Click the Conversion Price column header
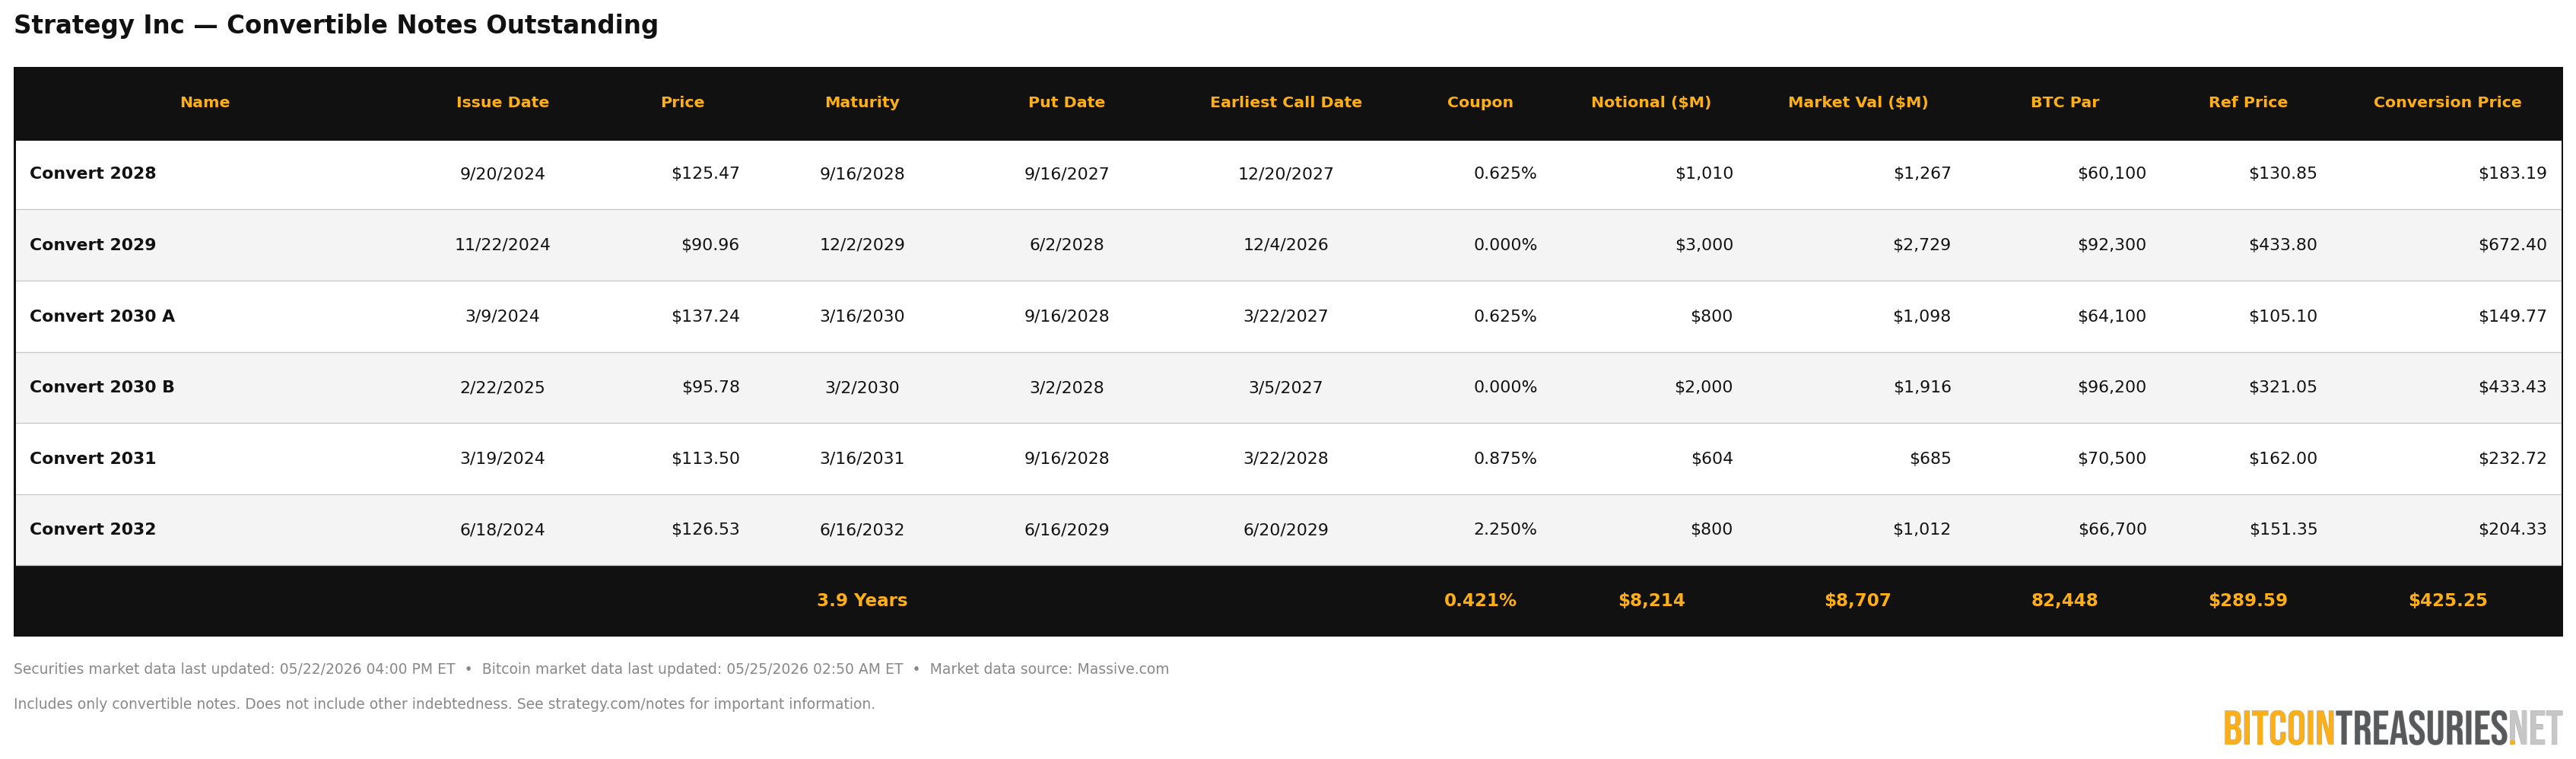The height and width of the screenshot is (759, 2576). (x=2447, y=102)
